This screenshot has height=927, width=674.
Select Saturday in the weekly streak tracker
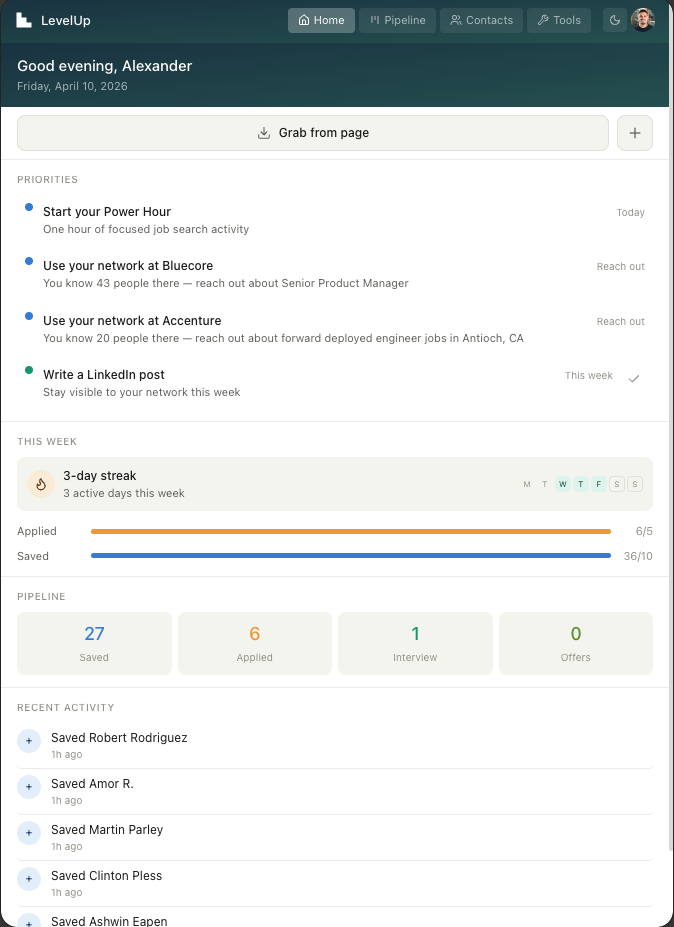click(x=616, y=484)
